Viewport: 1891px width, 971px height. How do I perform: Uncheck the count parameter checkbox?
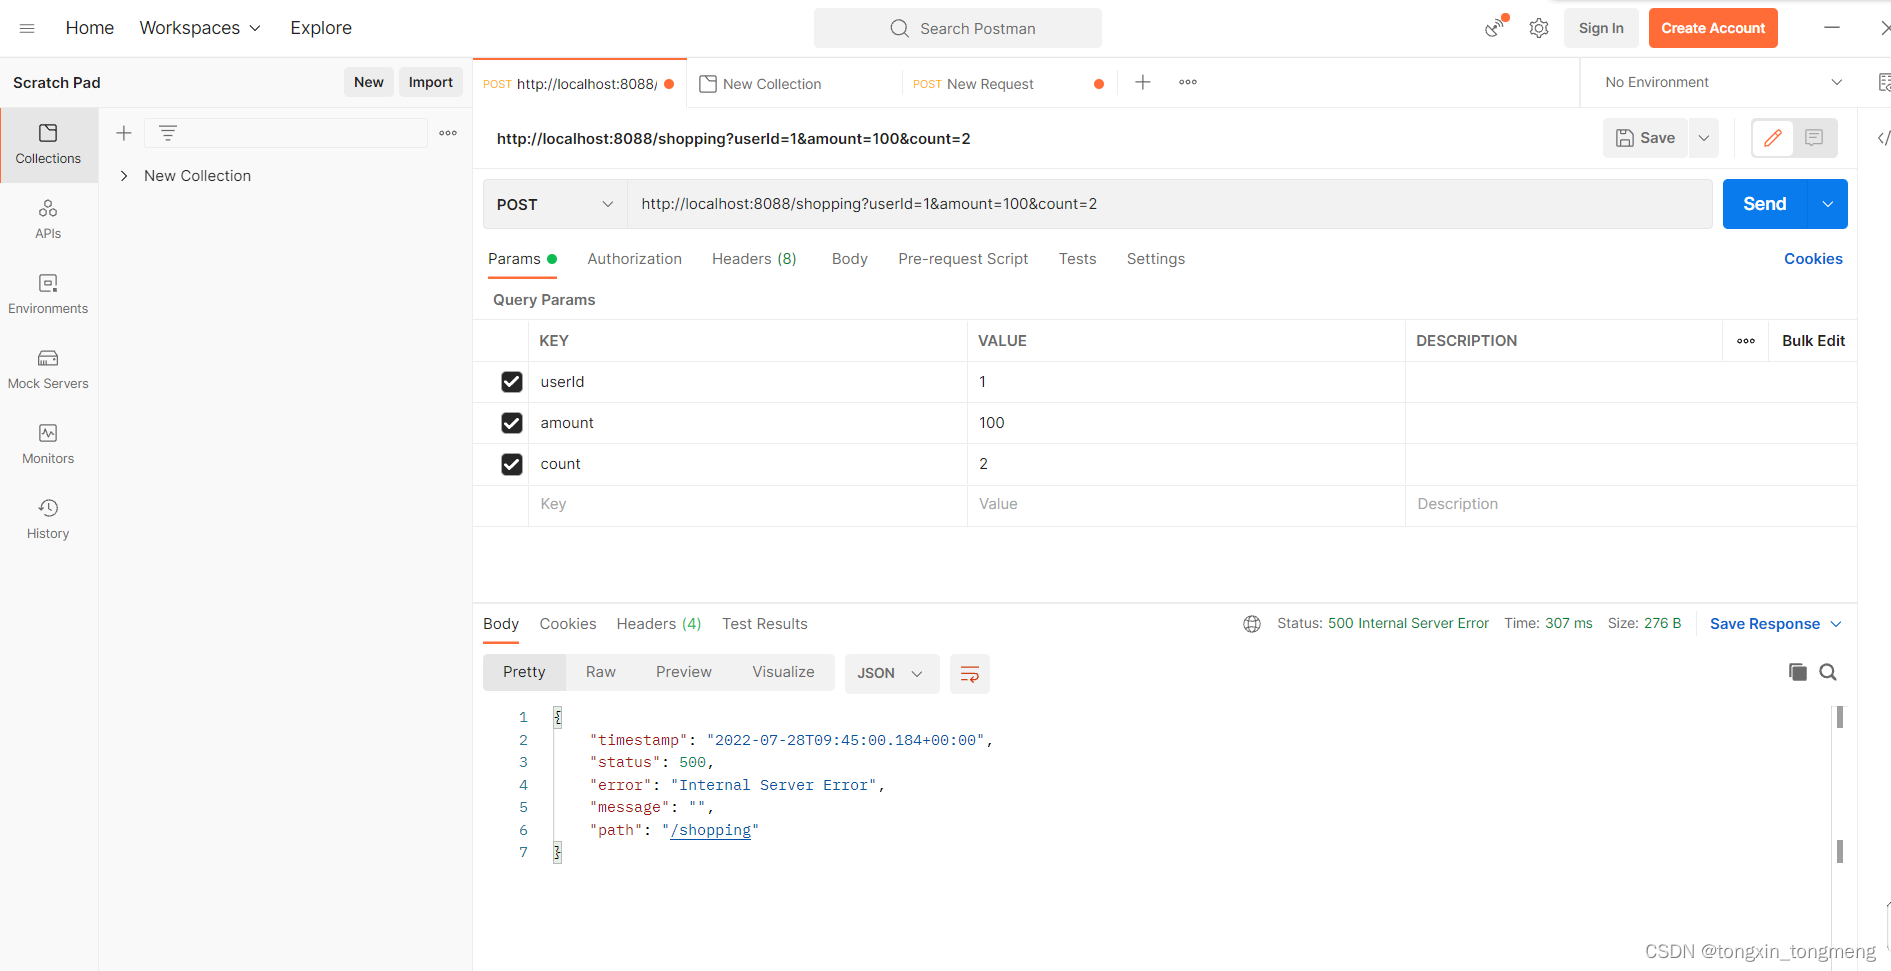click(512, 464)
